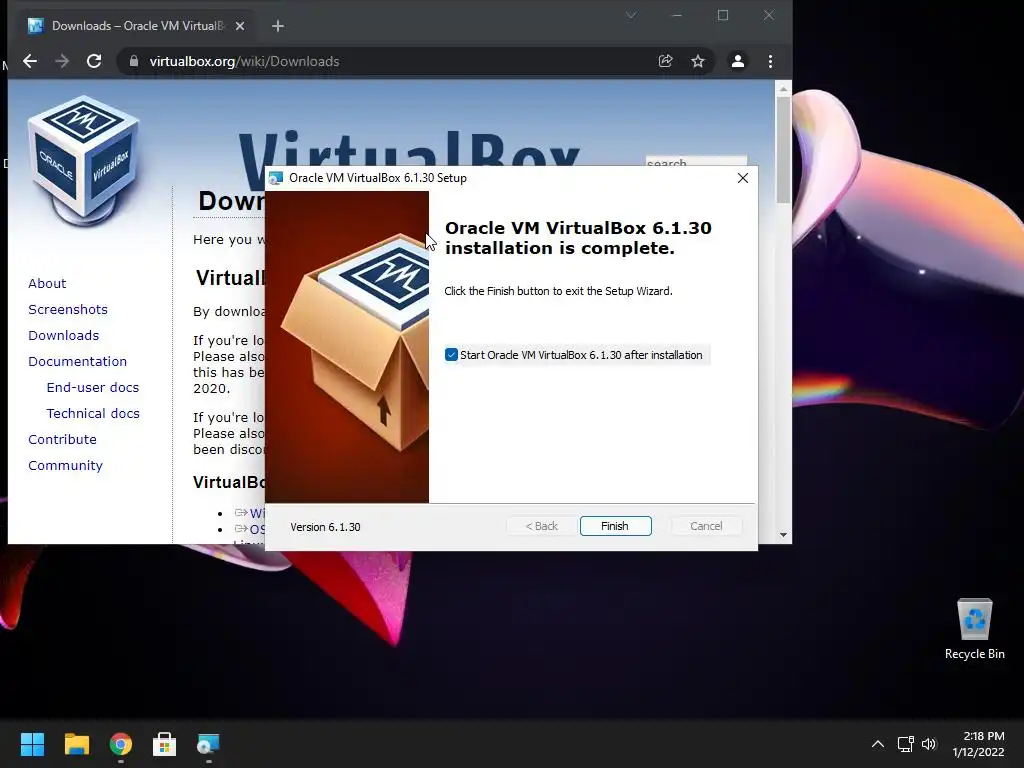Select the Downloads – Oracle VM VirtualBox tab

(x=136, y=26)
